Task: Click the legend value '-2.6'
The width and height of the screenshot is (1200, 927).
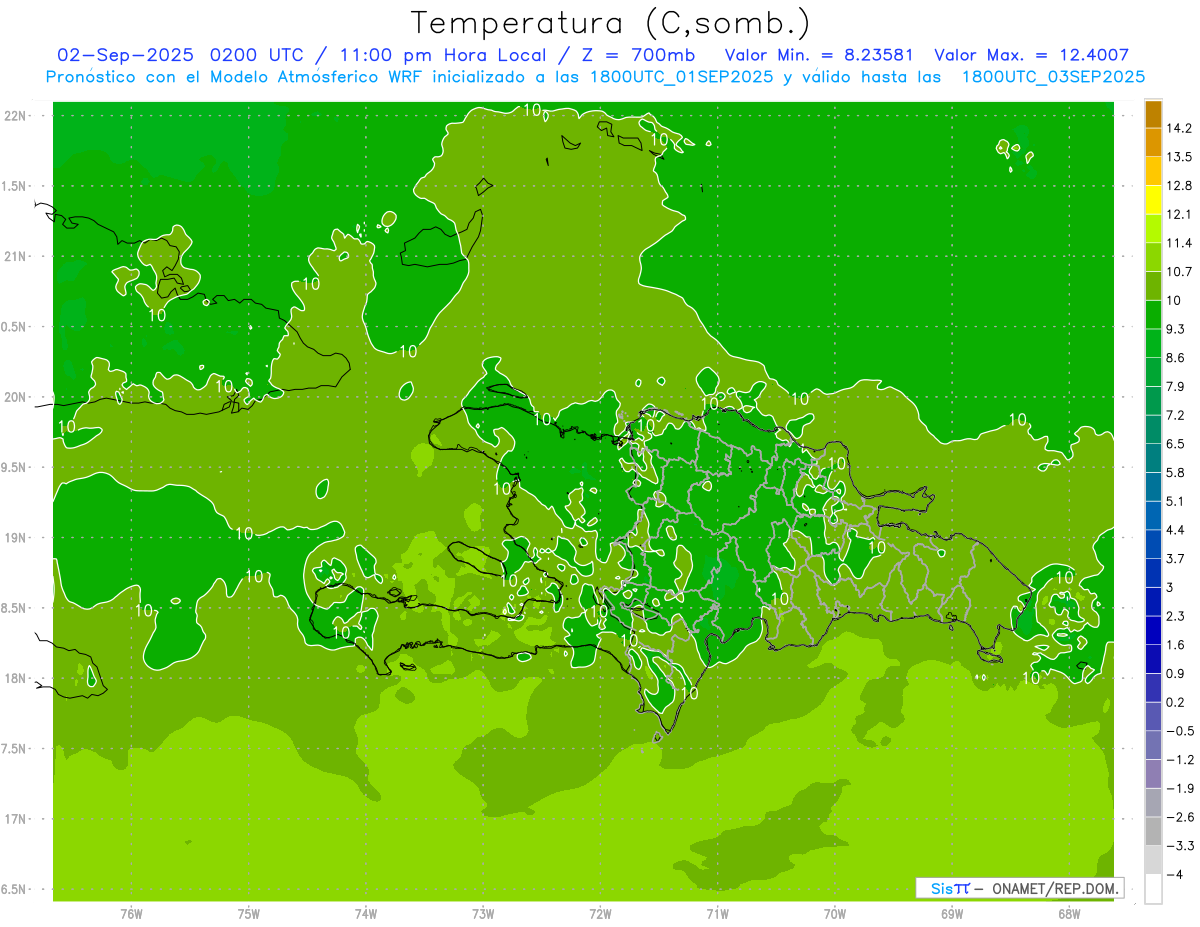Action: click(1180, 817)
